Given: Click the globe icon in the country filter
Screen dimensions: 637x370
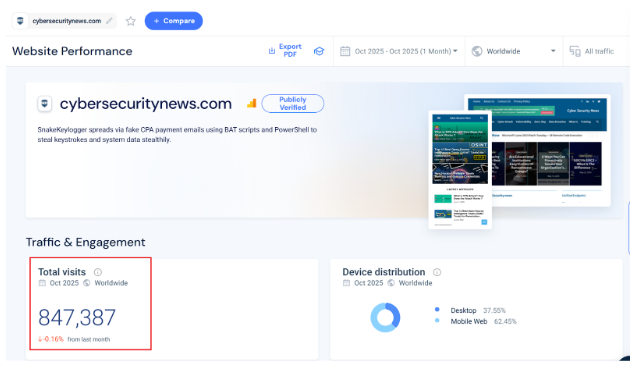Looking at the screenshot, I should coord(477,51).
